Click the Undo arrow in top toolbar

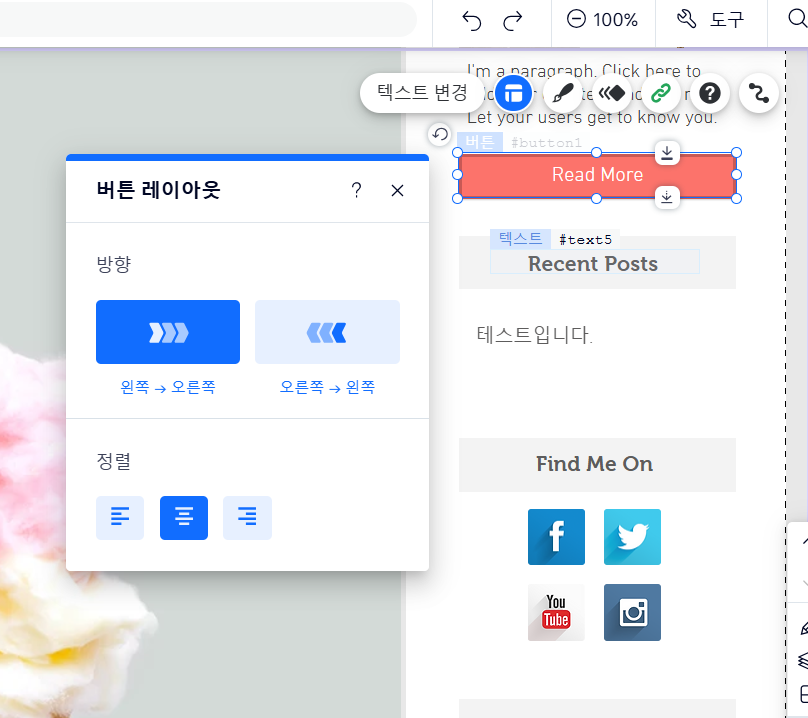coord(472,21)
